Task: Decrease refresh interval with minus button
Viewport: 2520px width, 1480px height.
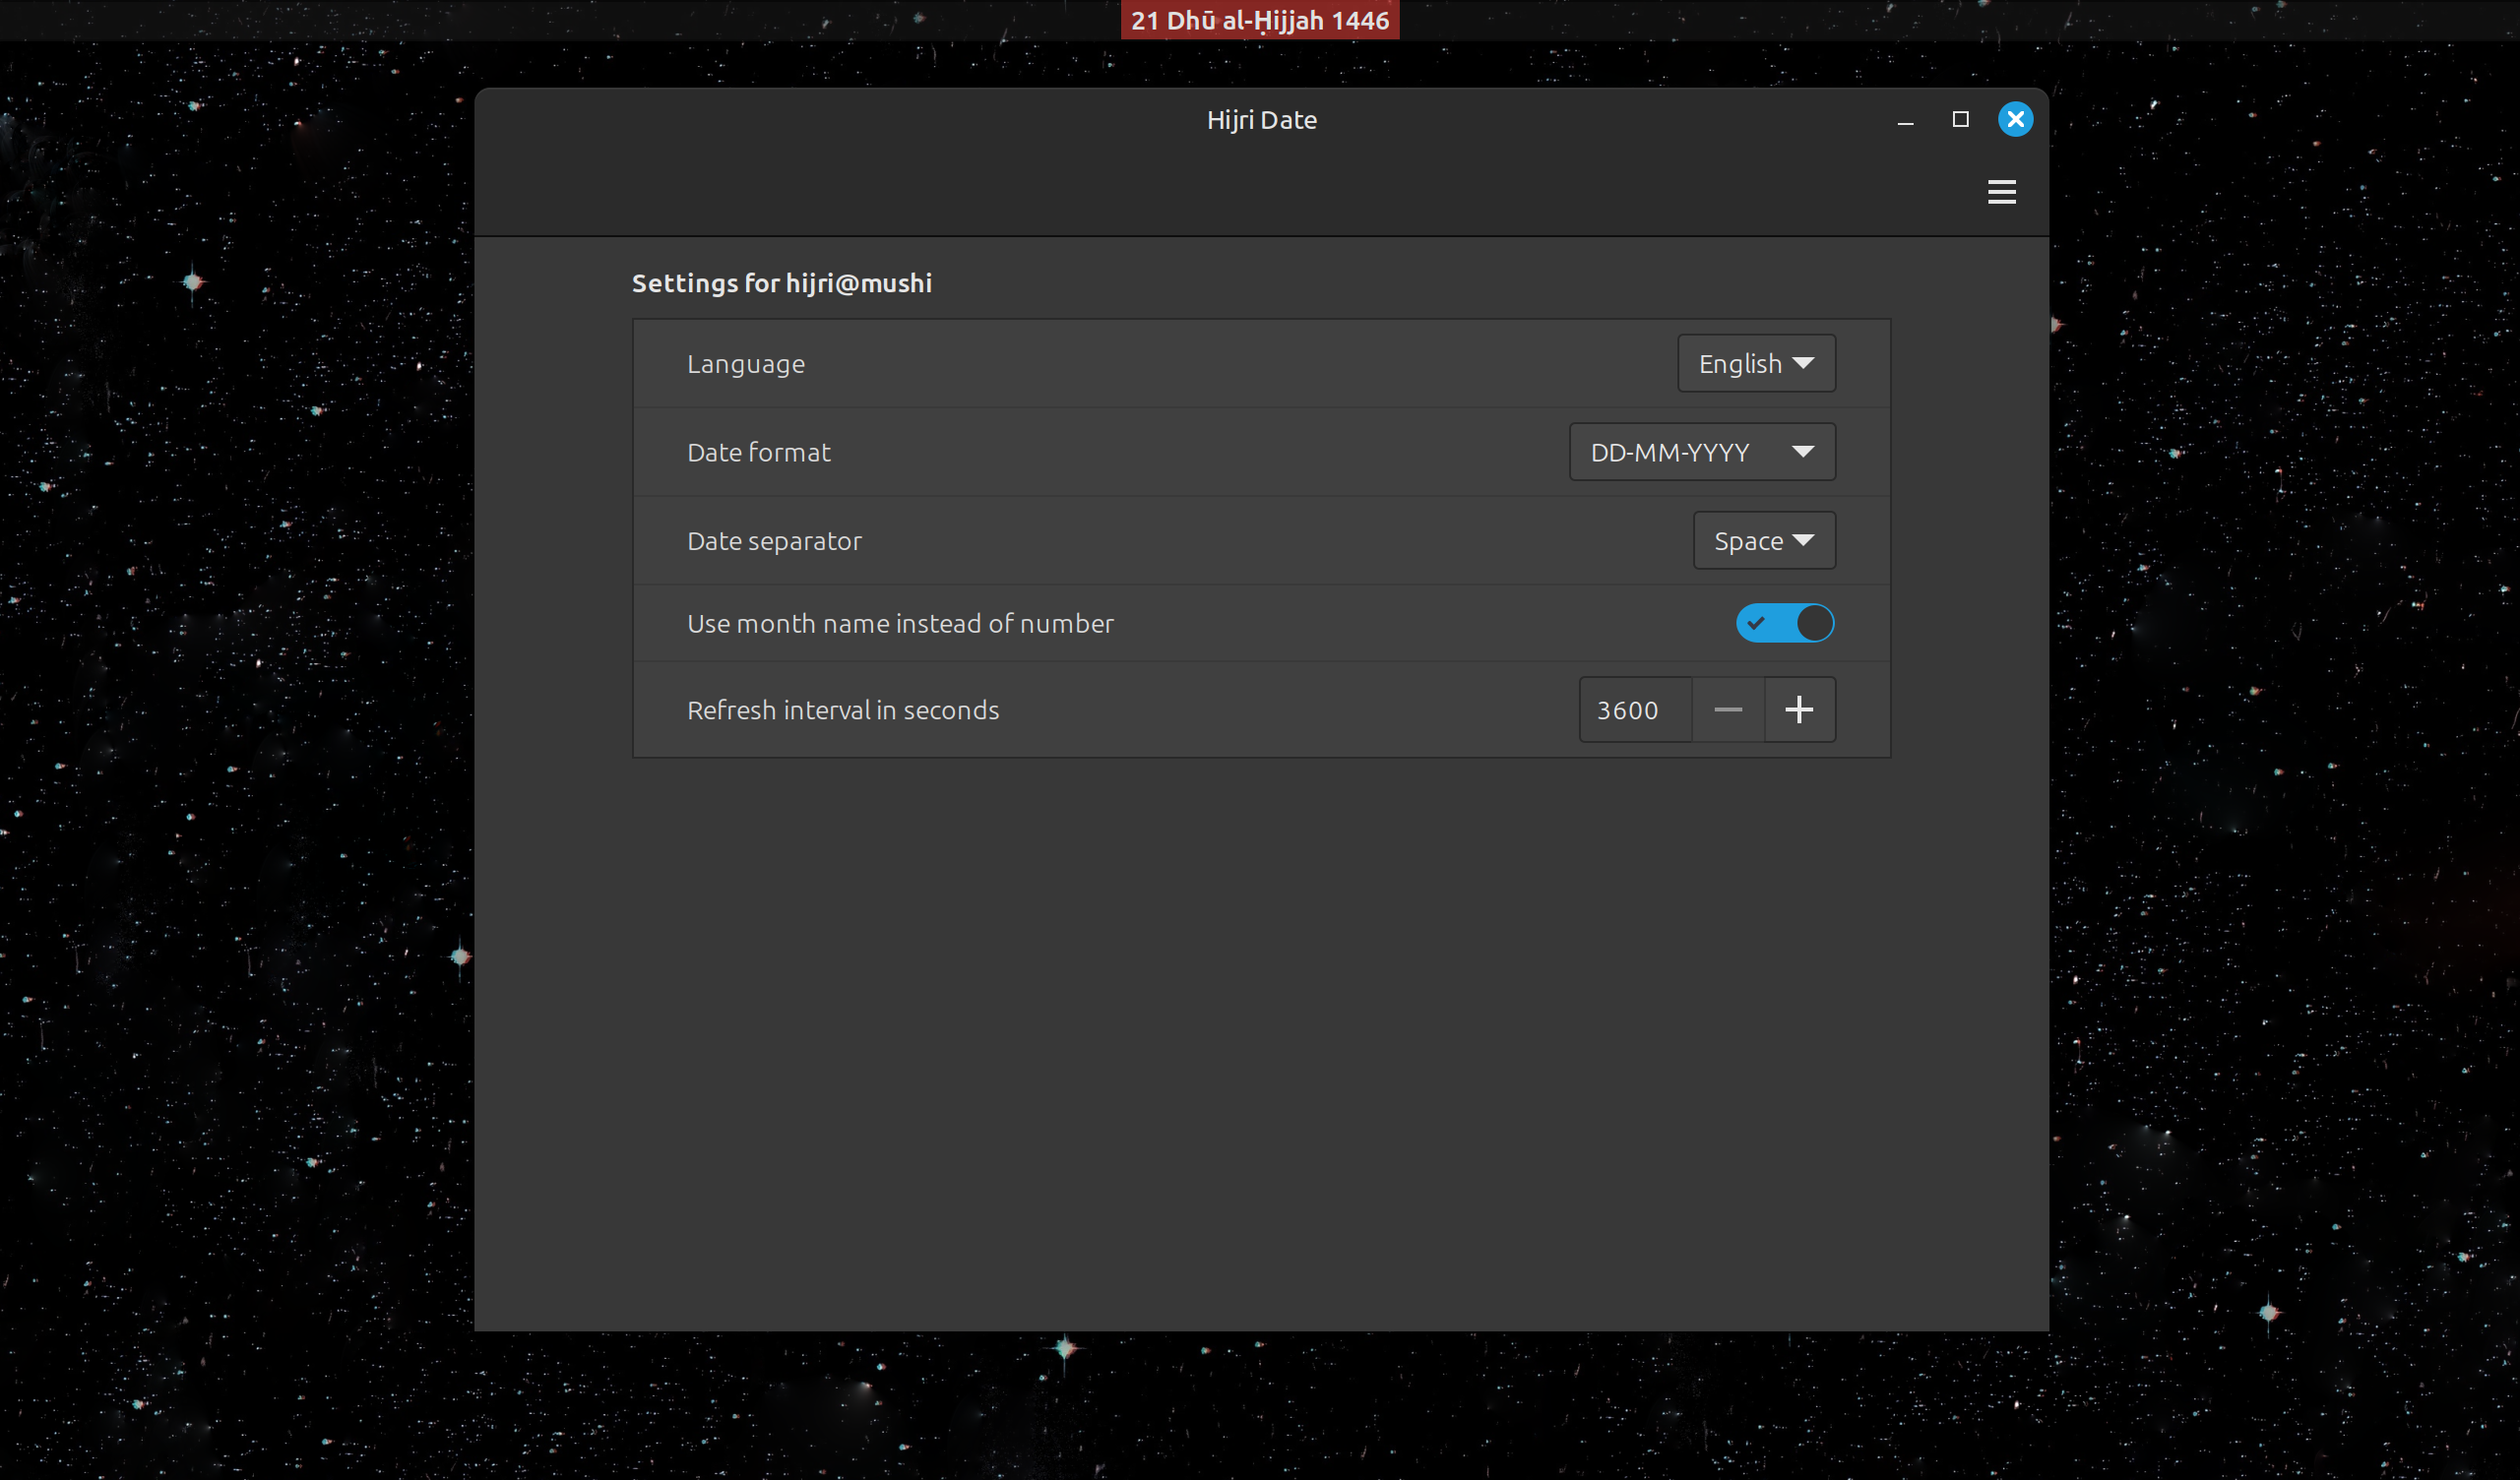Action: (x=1727, y=709)
